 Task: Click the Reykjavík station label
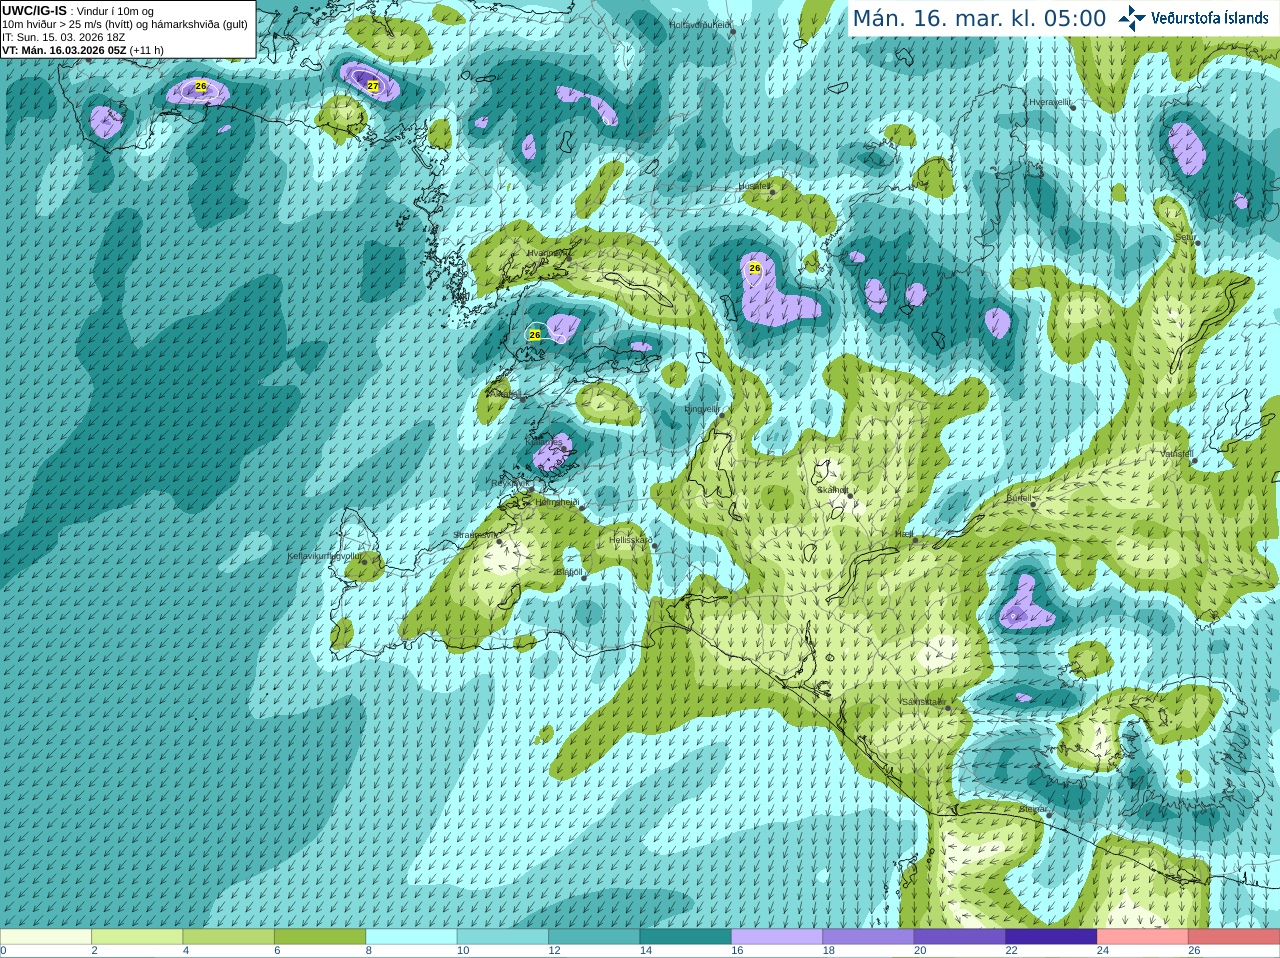click(509, 483)
